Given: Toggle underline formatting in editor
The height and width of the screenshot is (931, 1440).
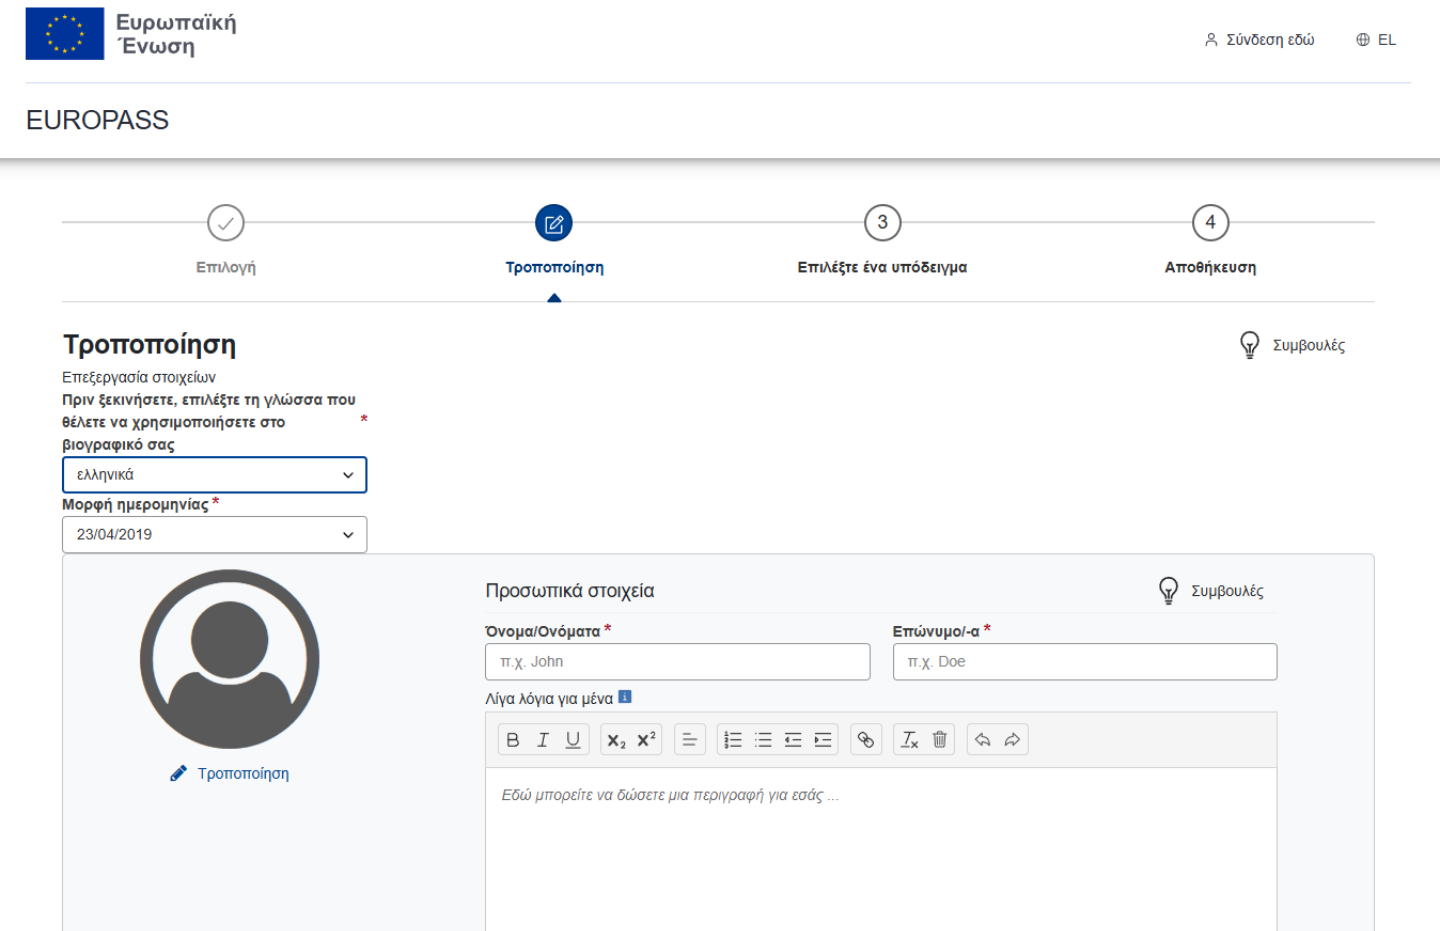Looking at the screenshot, I should pyautogui.click(x=573, y=740).
